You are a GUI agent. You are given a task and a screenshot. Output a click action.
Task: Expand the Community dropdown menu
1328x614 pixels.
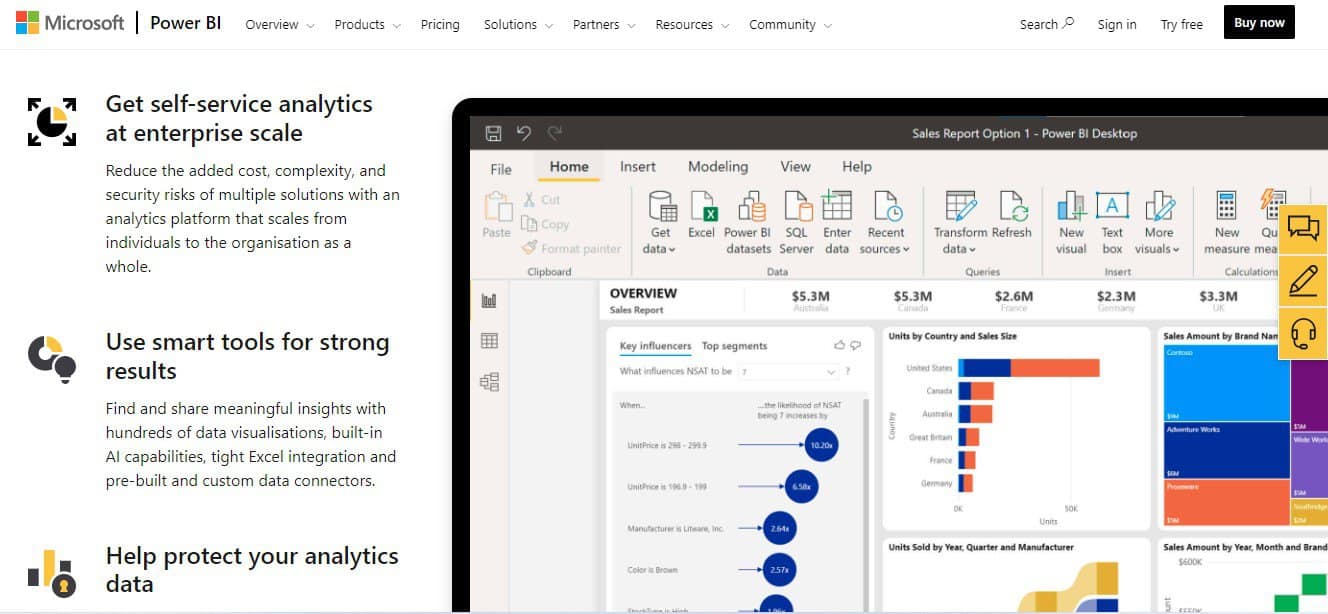click(790, 25)
